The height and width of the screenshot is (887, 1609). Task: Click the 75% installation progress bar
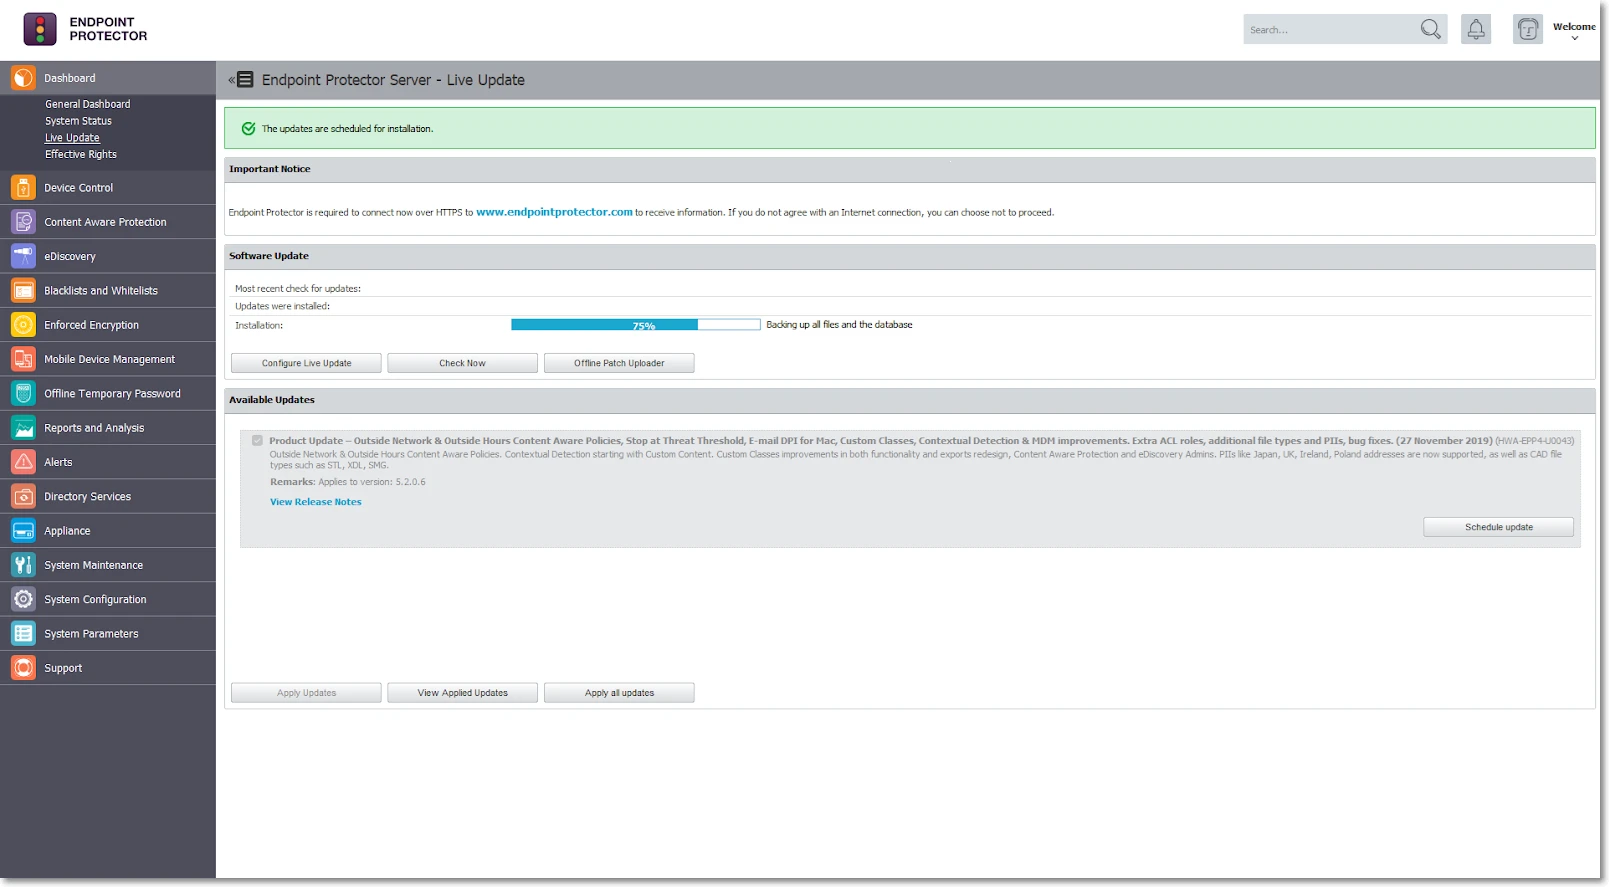[636, 325]
